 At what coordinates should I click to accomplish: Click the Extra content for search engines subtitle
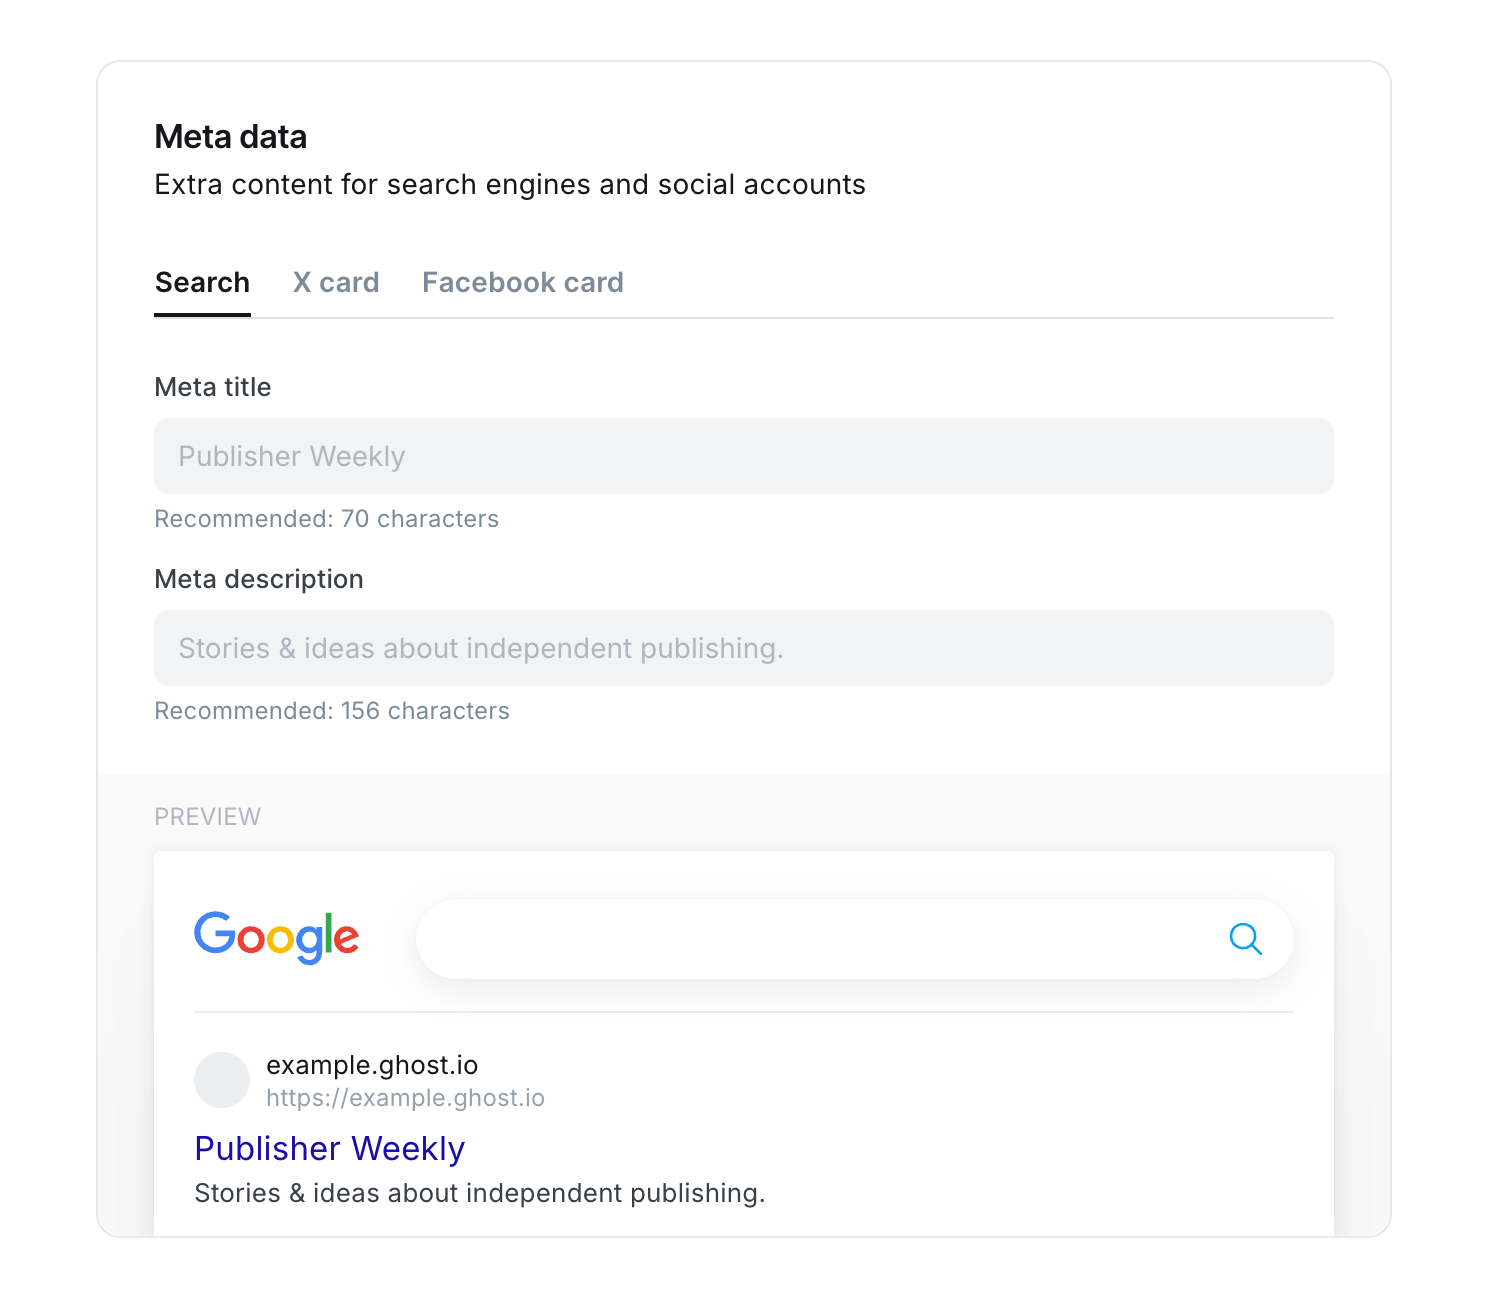point(510,185)
